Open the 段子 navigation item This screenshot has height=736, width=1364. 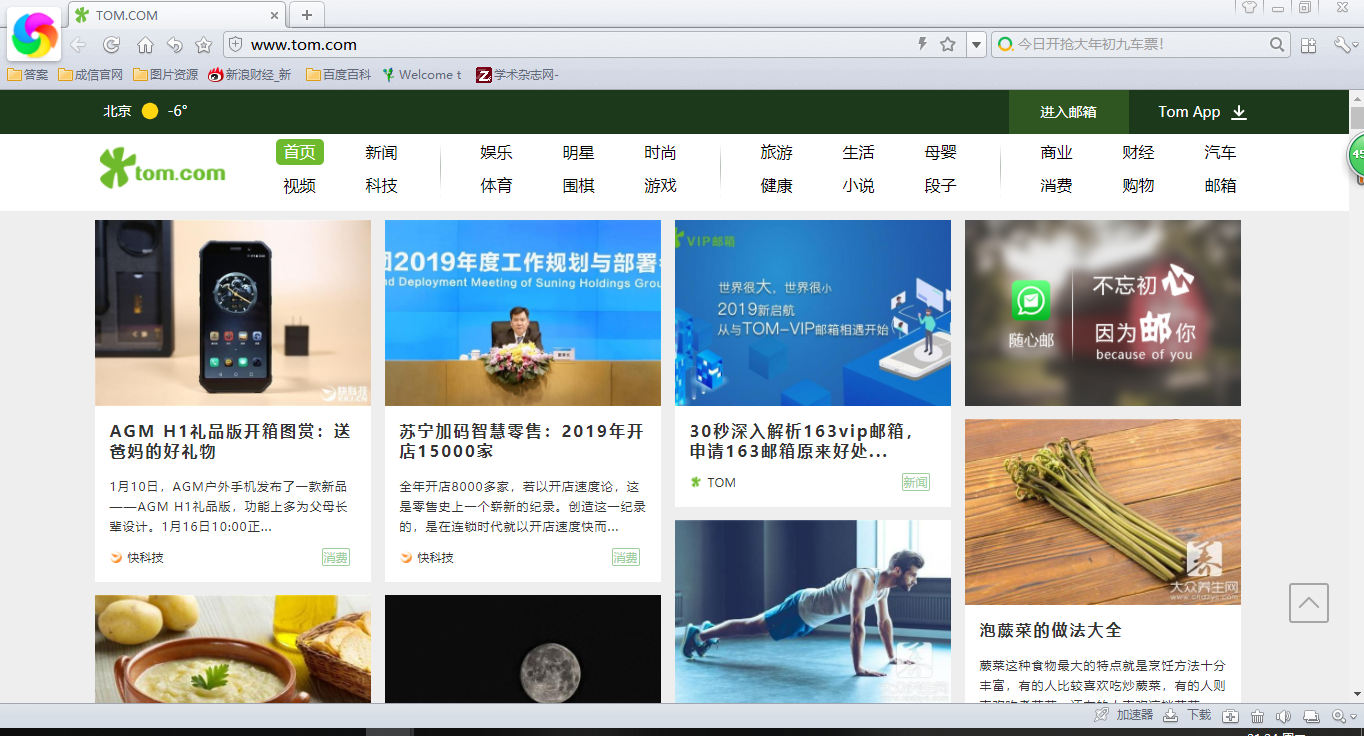(x=940, y=185)
